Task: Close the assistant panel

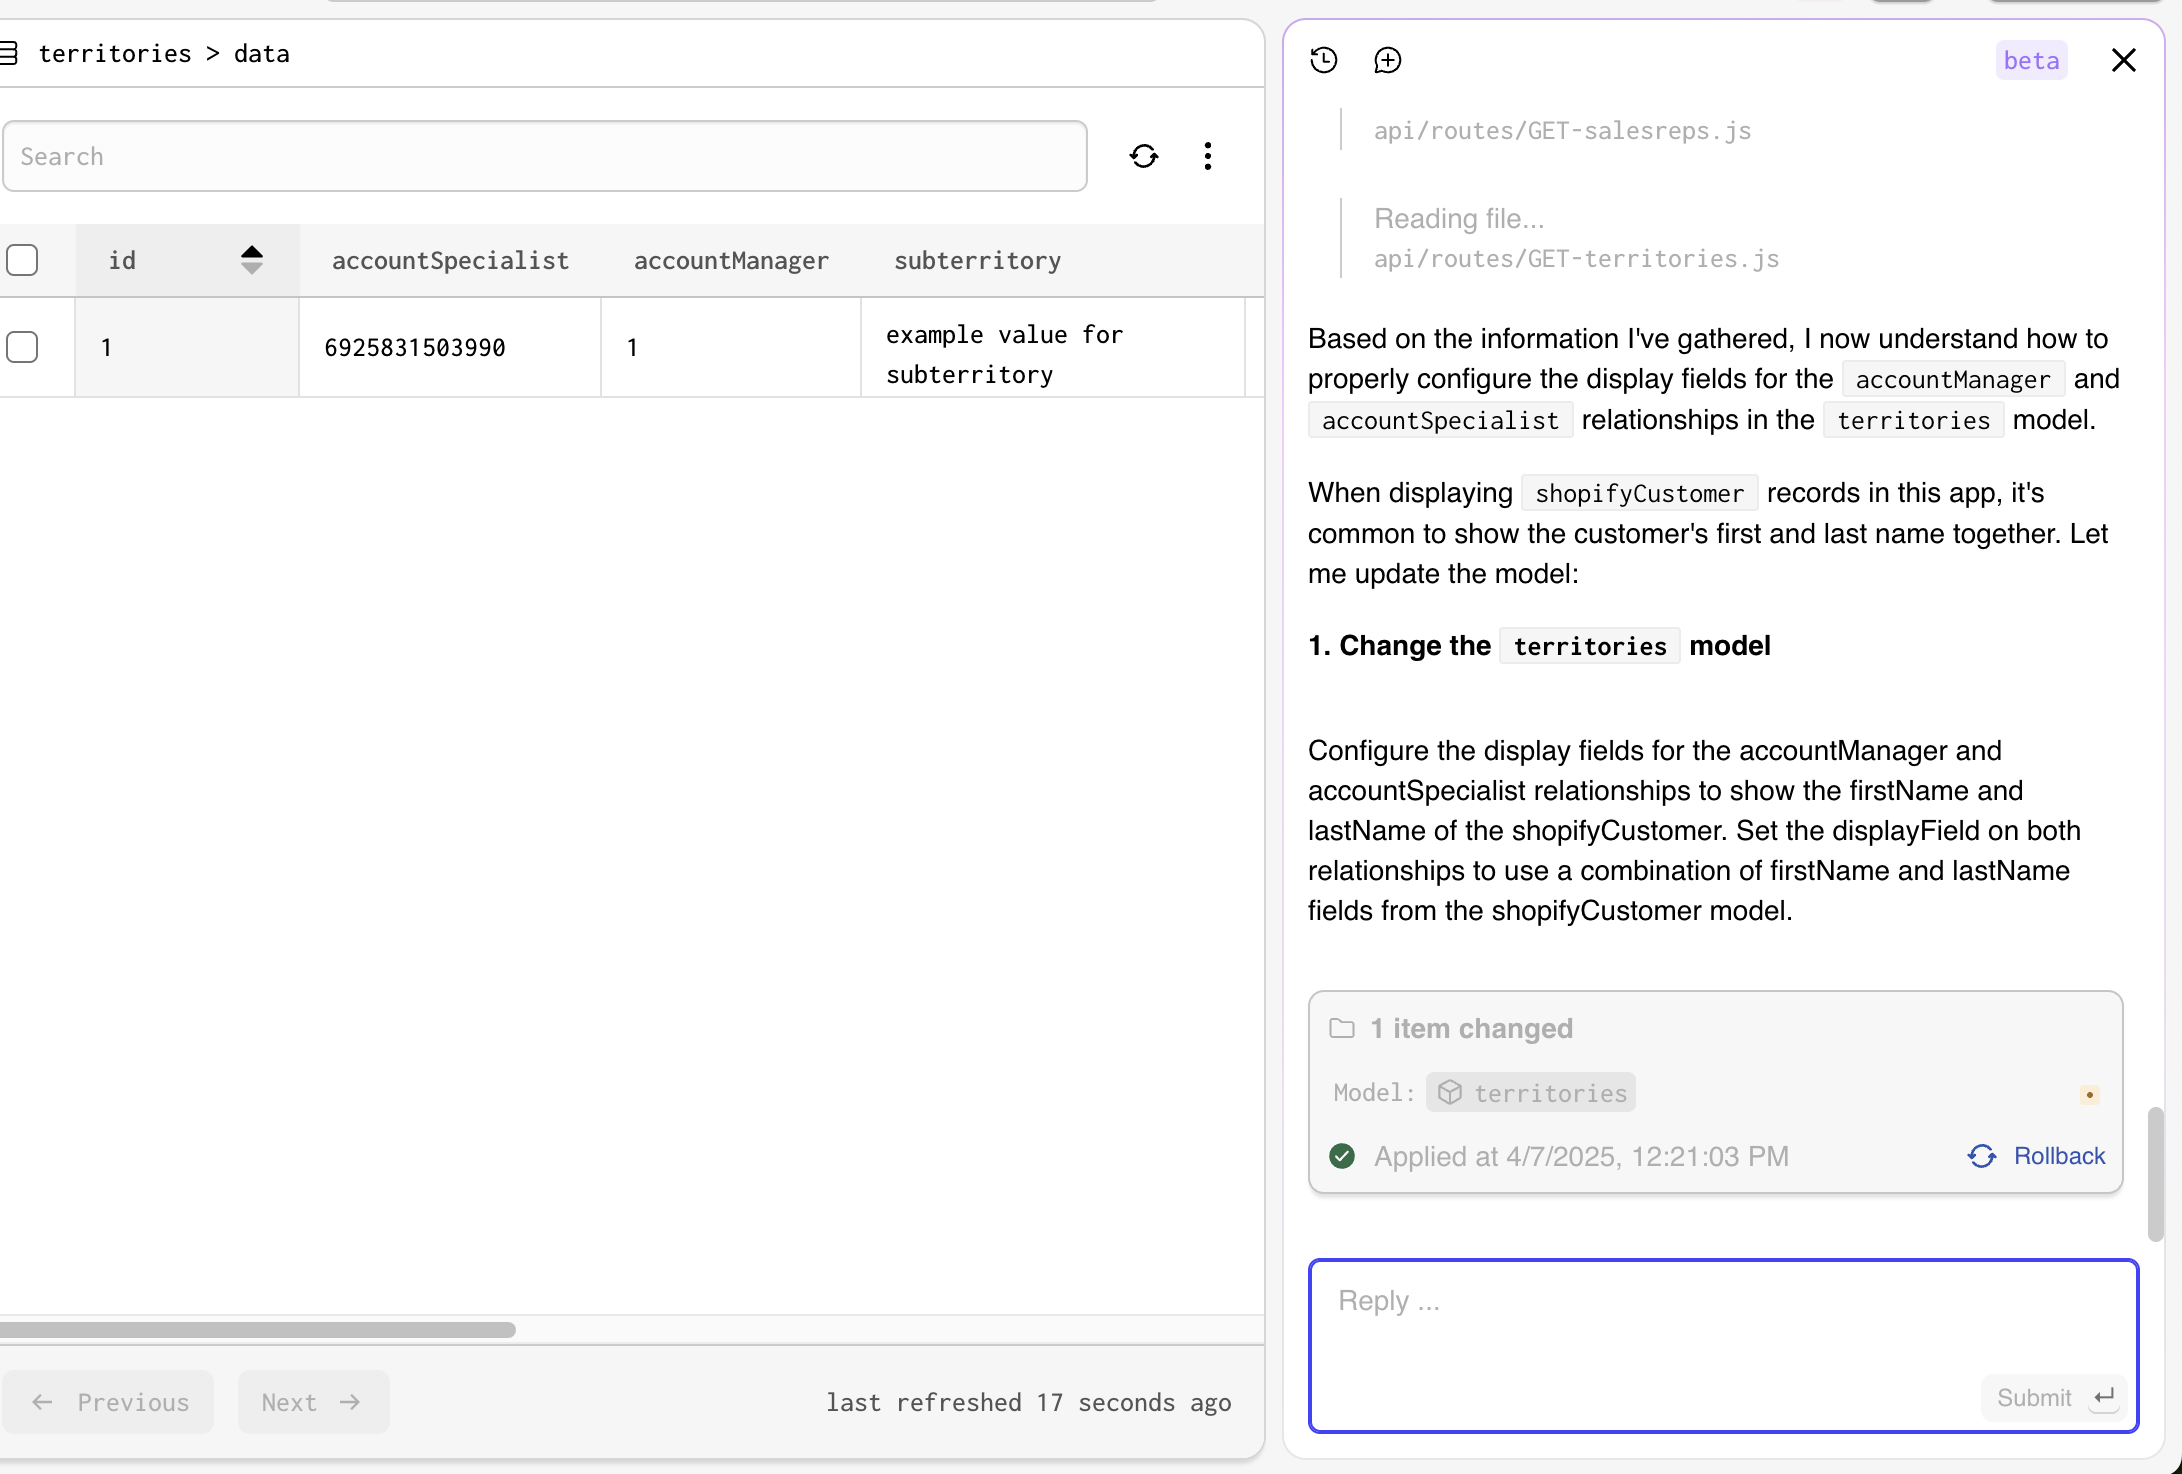Action: pyautogui.click(x=2124, y=60)
